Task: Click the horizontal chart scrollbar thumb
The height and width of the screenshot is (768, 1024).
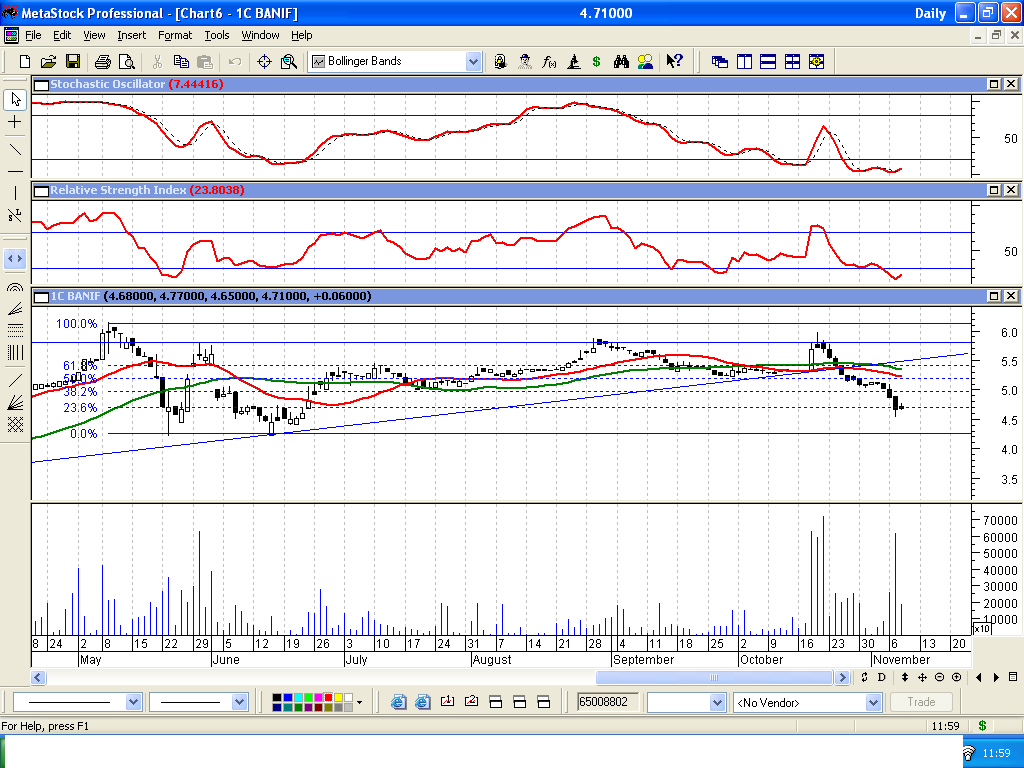Action: [713, 678]
